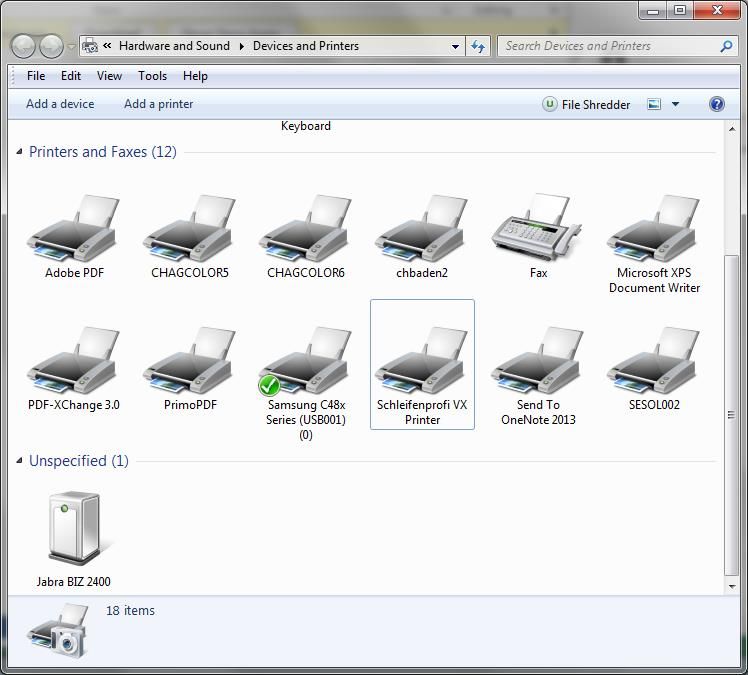Open the address bar history dropdown

tap(455, 47)
